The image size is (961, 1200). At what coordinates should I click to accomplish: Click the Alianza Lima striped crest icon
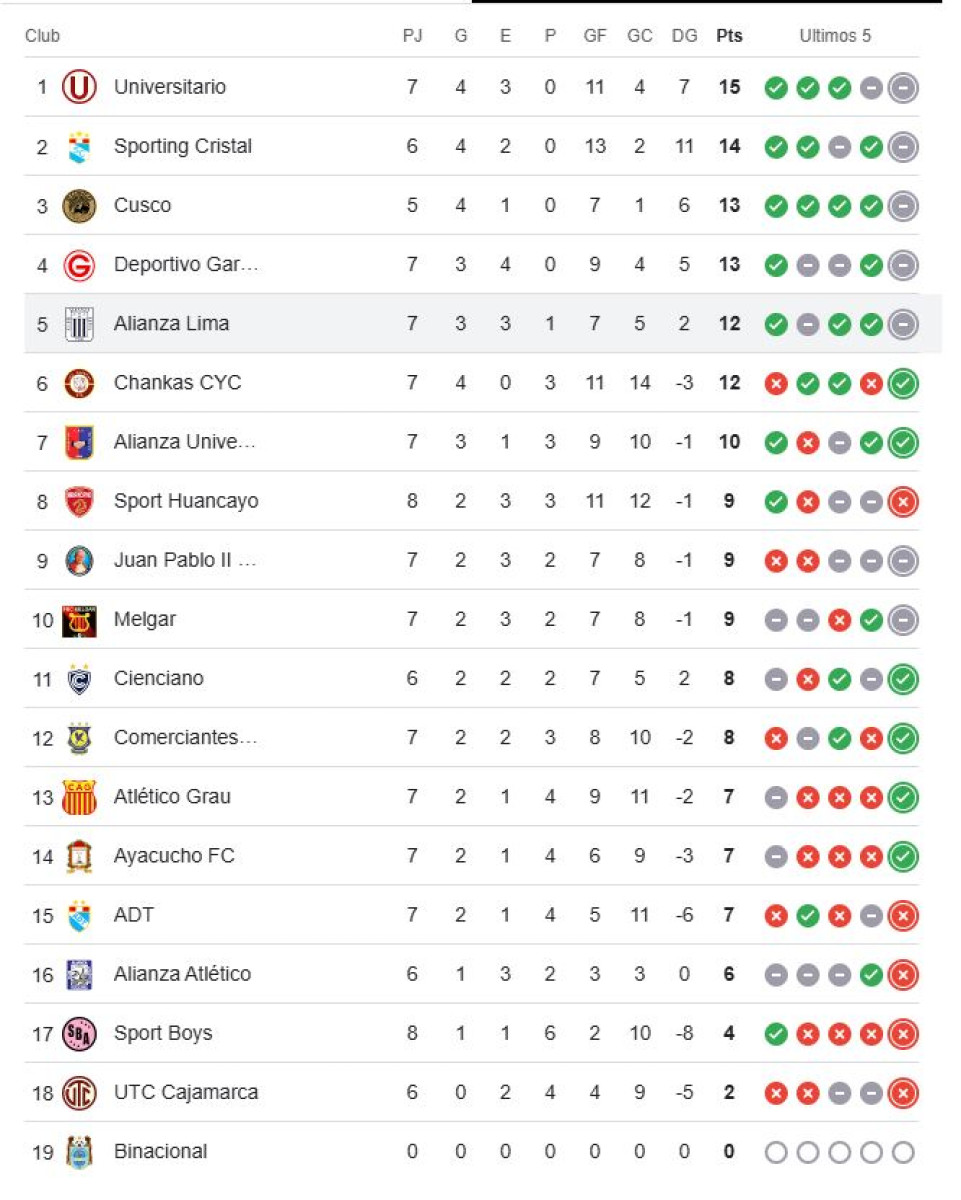[79, 324]
